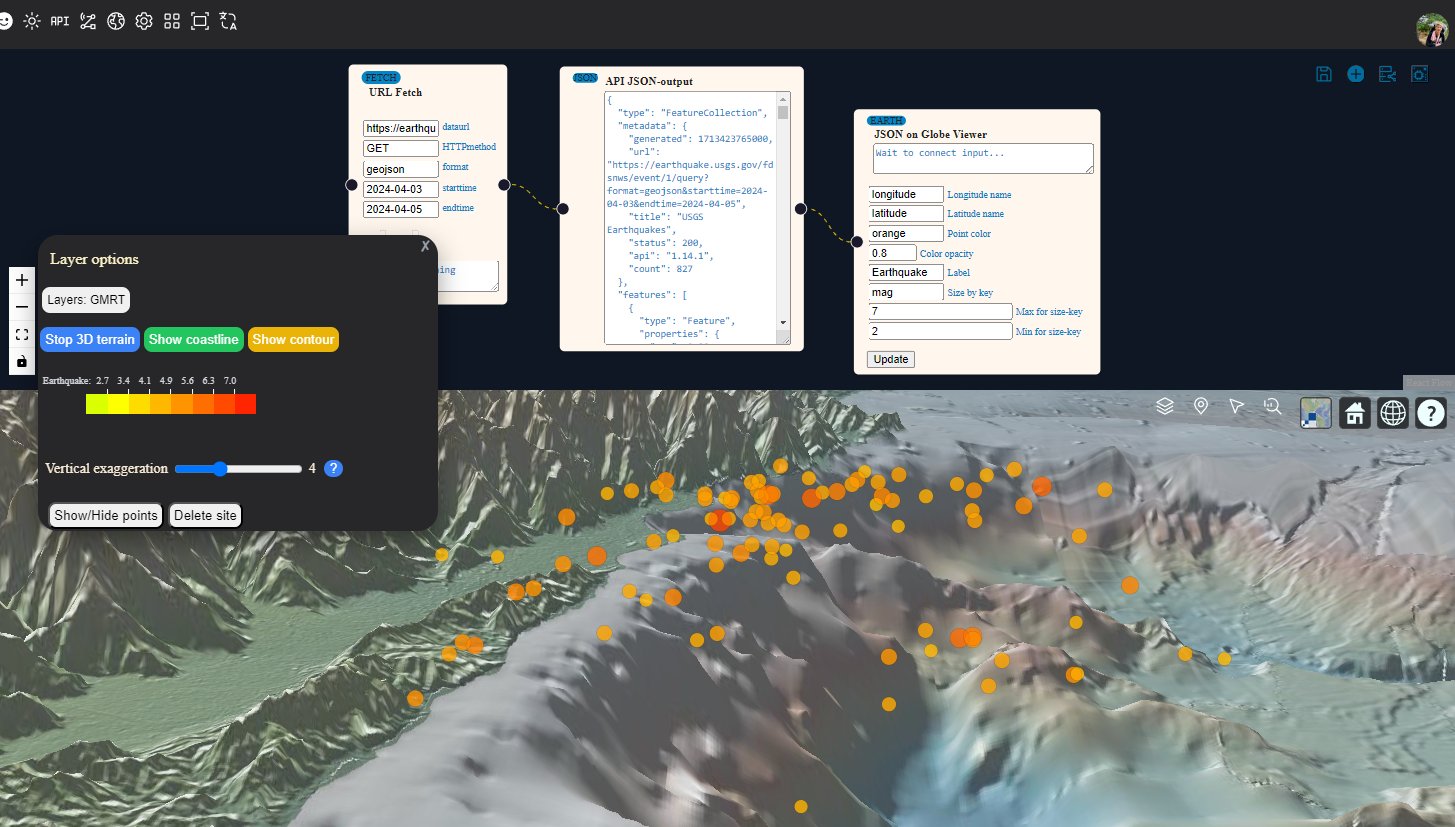The width and height of the screenshot is (1455, 827).
Task: Click the Latitude name input field
Action: tap(906, 214)
